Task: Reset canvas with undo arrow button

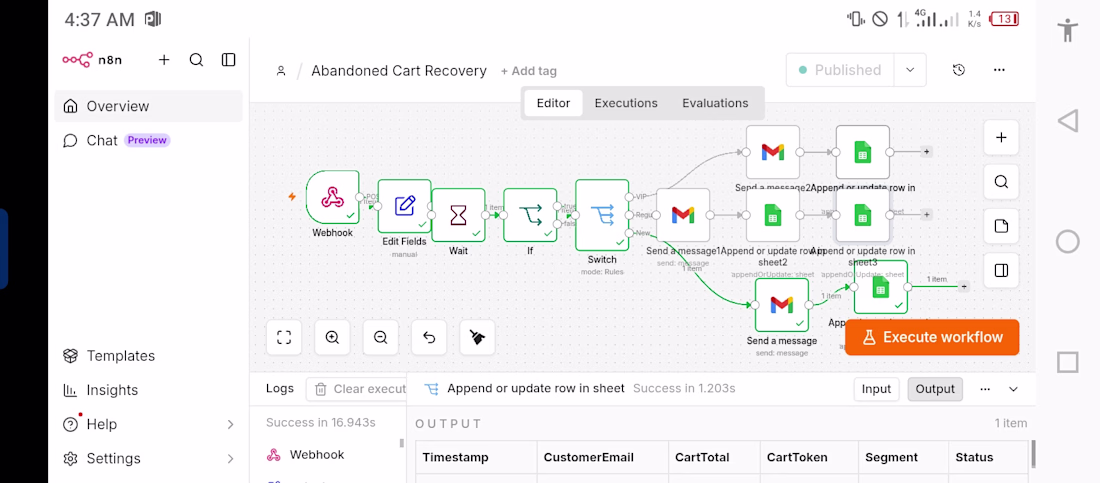Action: 429,338
